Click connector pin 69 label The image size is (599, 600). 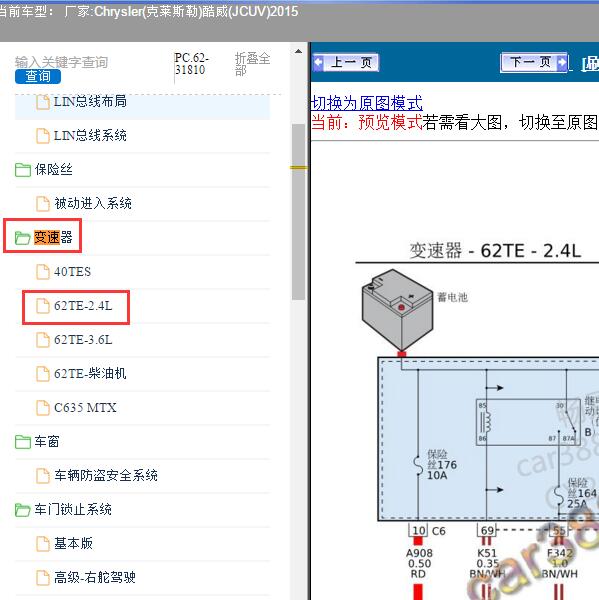(487, 531)
